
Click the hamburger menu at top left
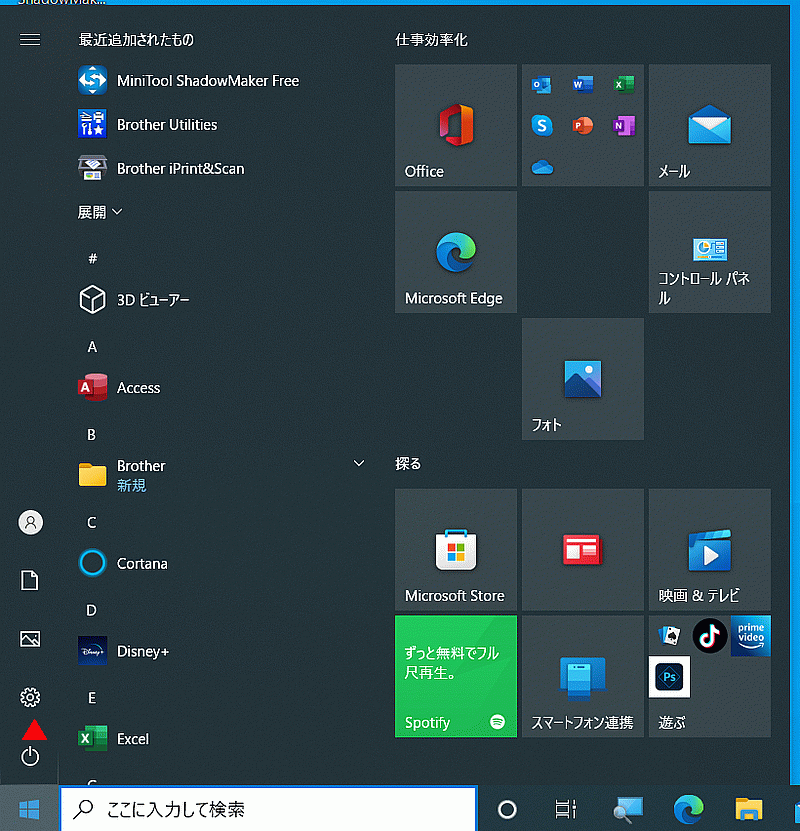click(x=30, y=40)
